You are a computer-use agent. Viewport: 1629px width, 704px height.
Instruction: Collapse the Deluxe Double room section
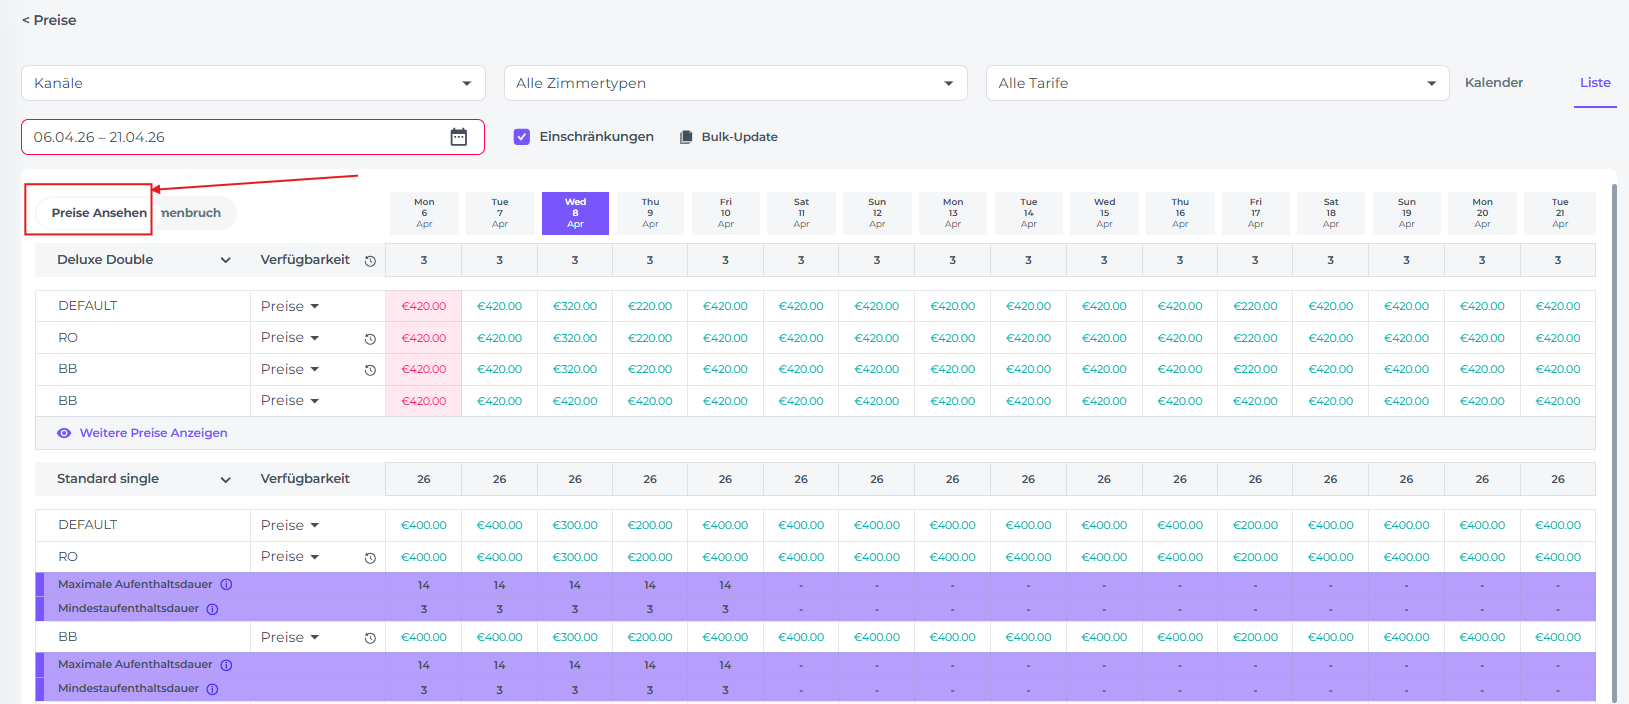[x=226, y=260]
